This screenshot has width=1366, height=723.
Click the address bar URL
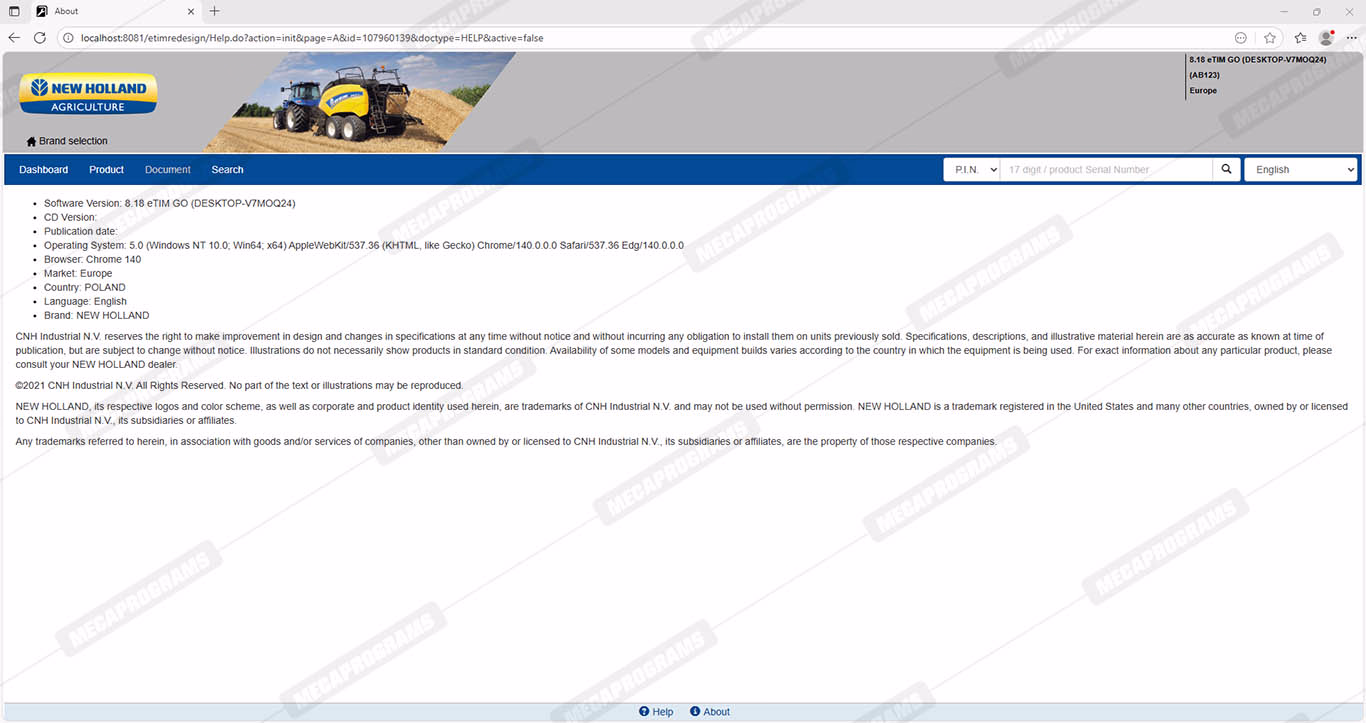point(312,38)
